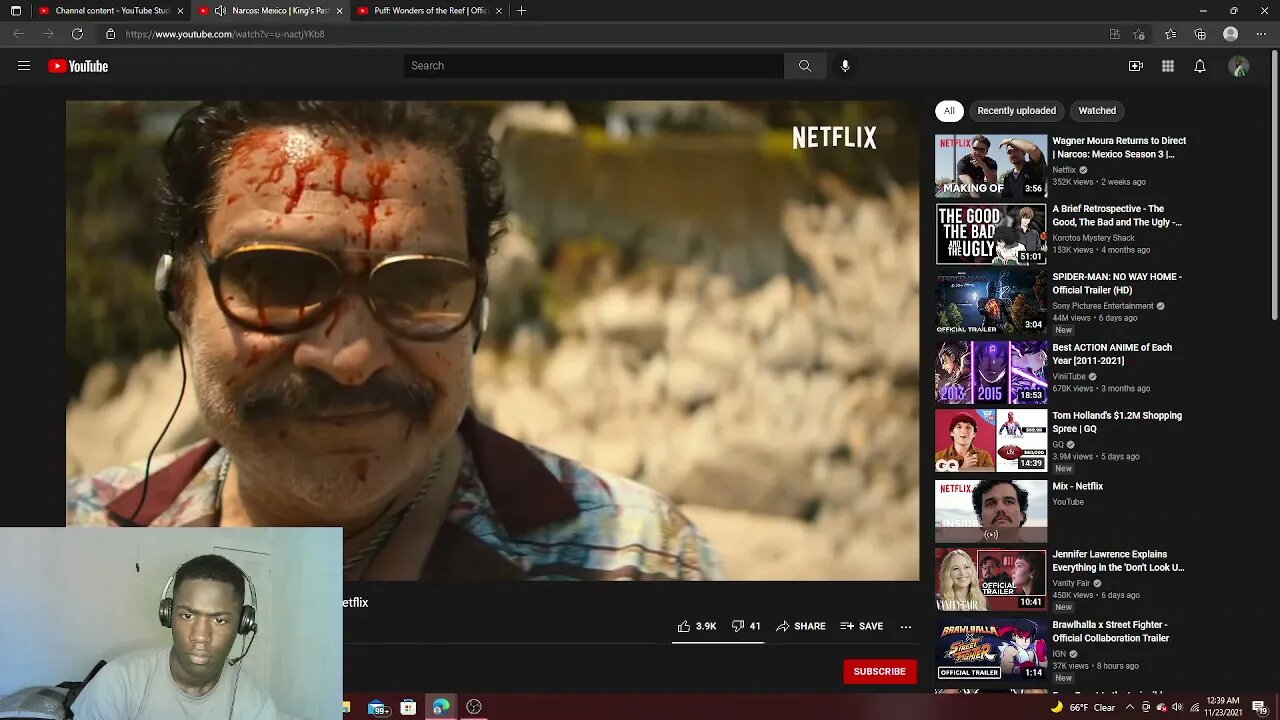Open Microsoft Store in taskbar
The width and height of the screenshot is (1280, 720).
pos(408,707)
